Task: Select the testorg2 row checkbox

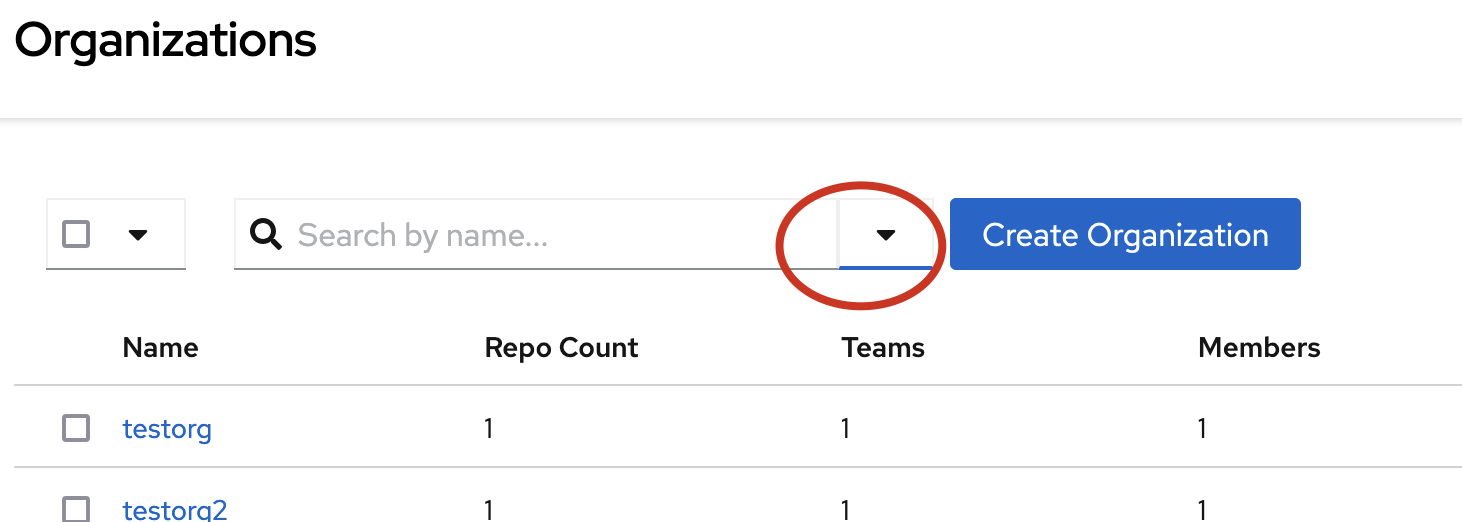Action: 76,509
